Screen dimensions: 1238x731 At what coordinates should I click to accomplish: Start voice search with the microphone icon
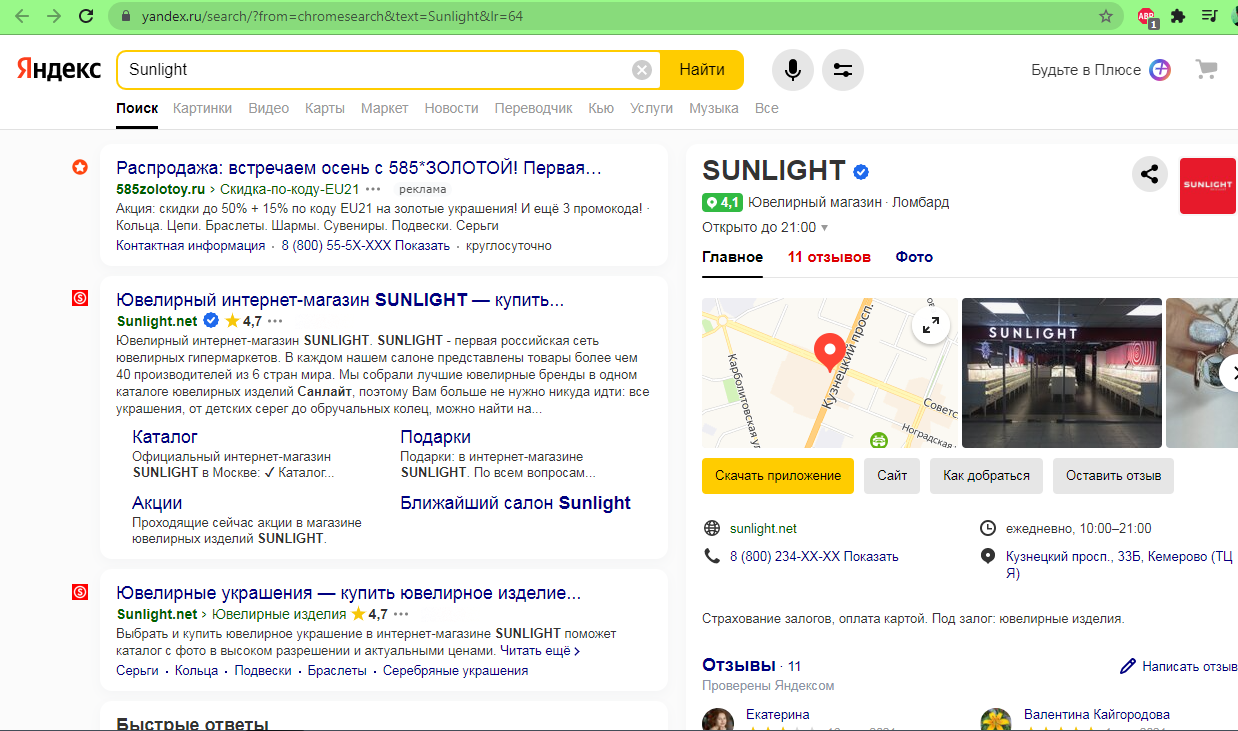pyautogui.click(x=792, y=70)
